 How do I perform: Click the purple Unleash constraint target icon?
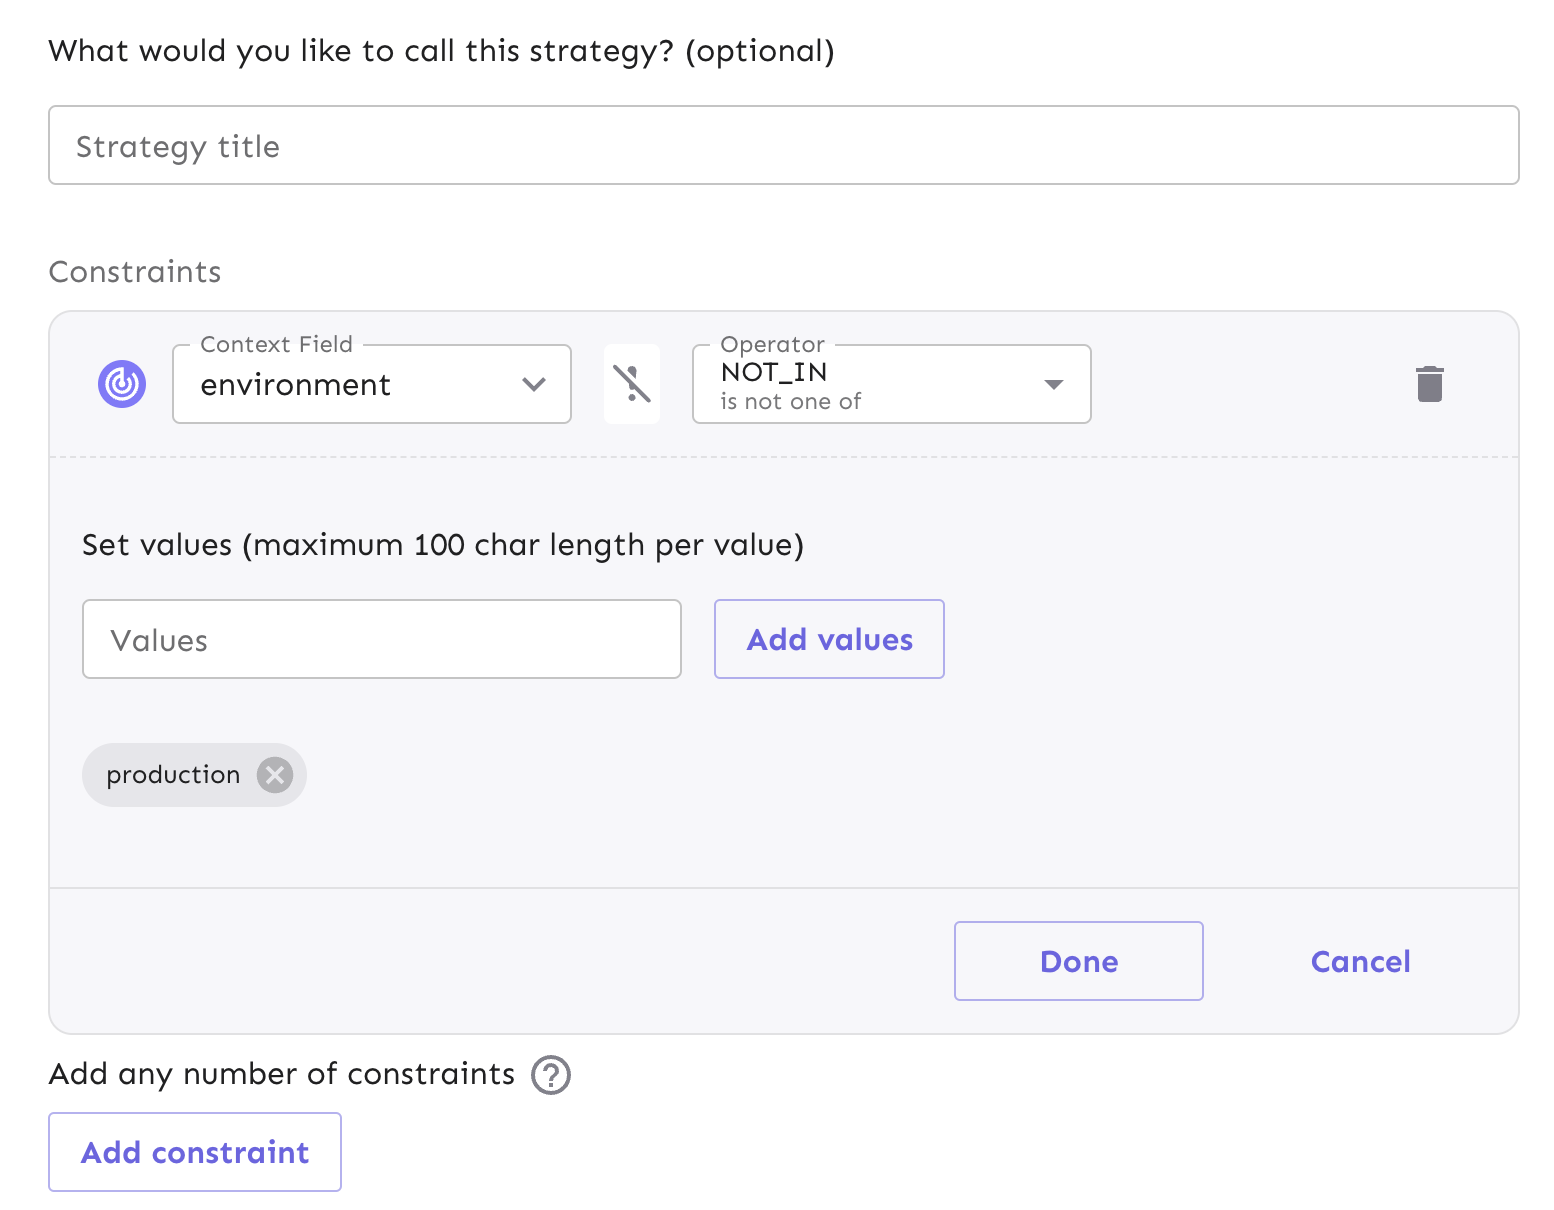coord(121,383)
